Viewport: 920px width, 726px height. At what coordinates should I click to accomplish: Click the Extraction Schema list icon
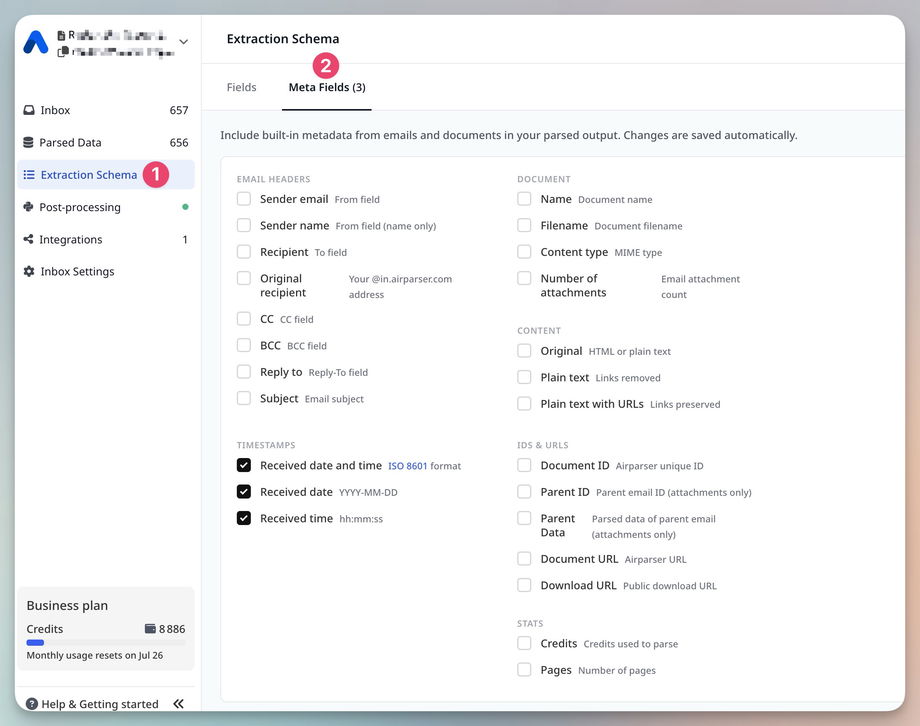point(29,174)
